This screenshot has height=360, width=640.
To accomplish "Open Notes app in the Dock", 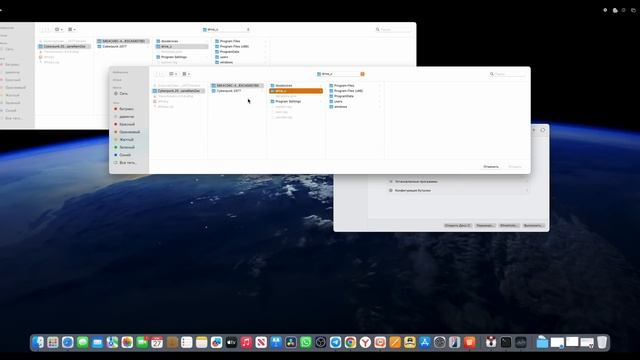I will click(202, 342).
